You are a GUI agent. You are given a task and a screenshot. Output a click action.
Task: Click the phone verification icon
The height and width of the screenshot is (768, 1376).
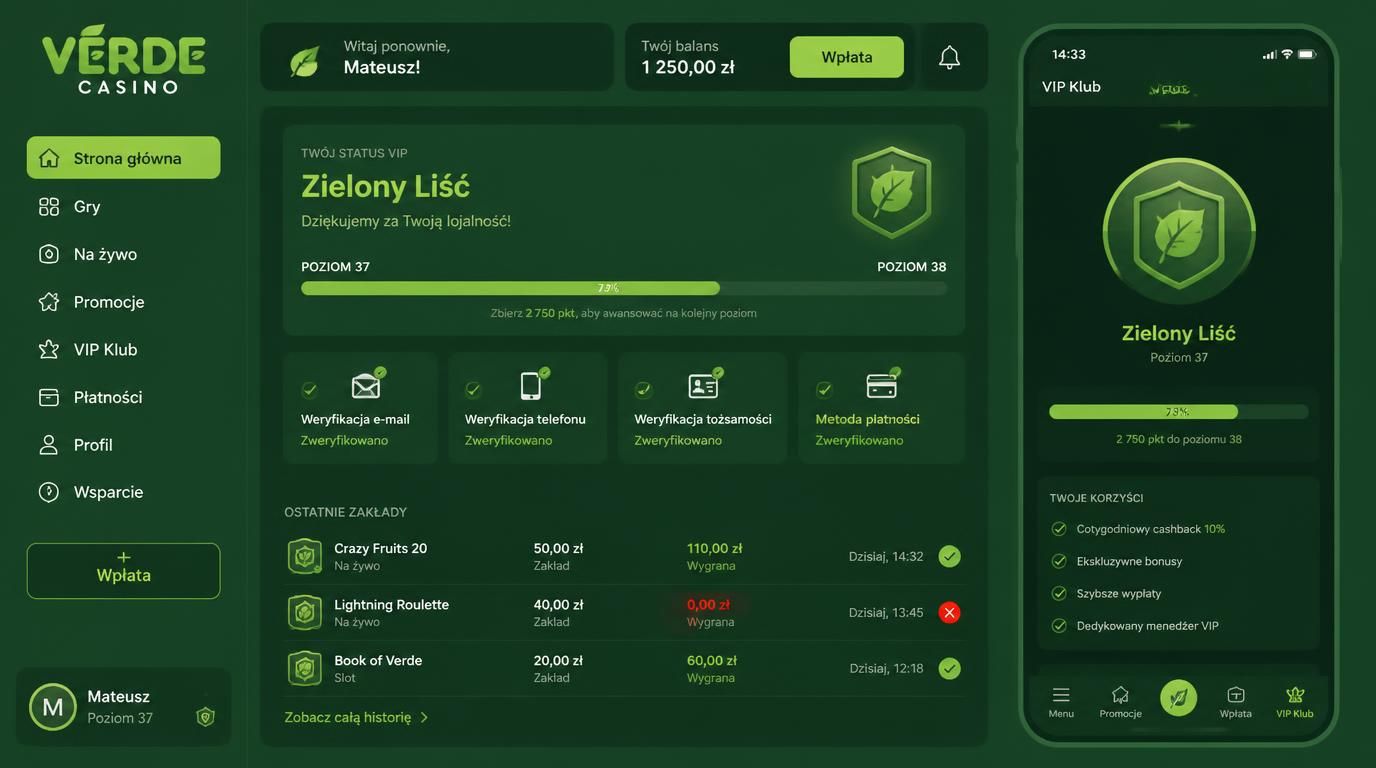531,385
